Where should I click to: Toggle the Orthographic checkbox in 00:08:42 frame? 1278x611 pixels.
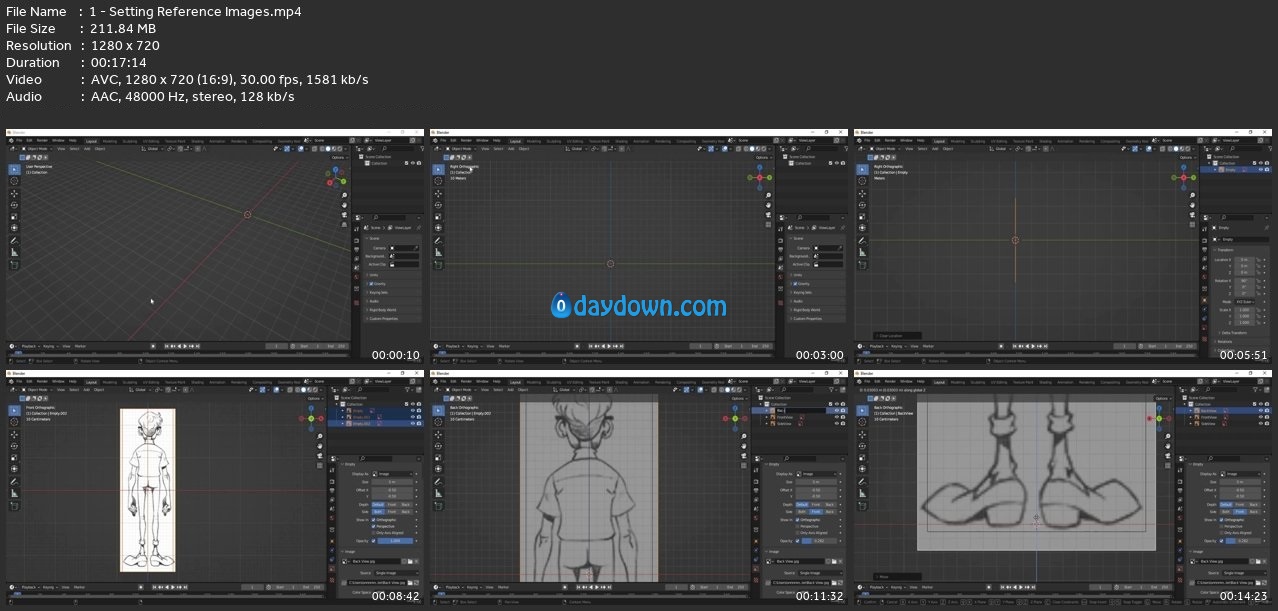373,520
